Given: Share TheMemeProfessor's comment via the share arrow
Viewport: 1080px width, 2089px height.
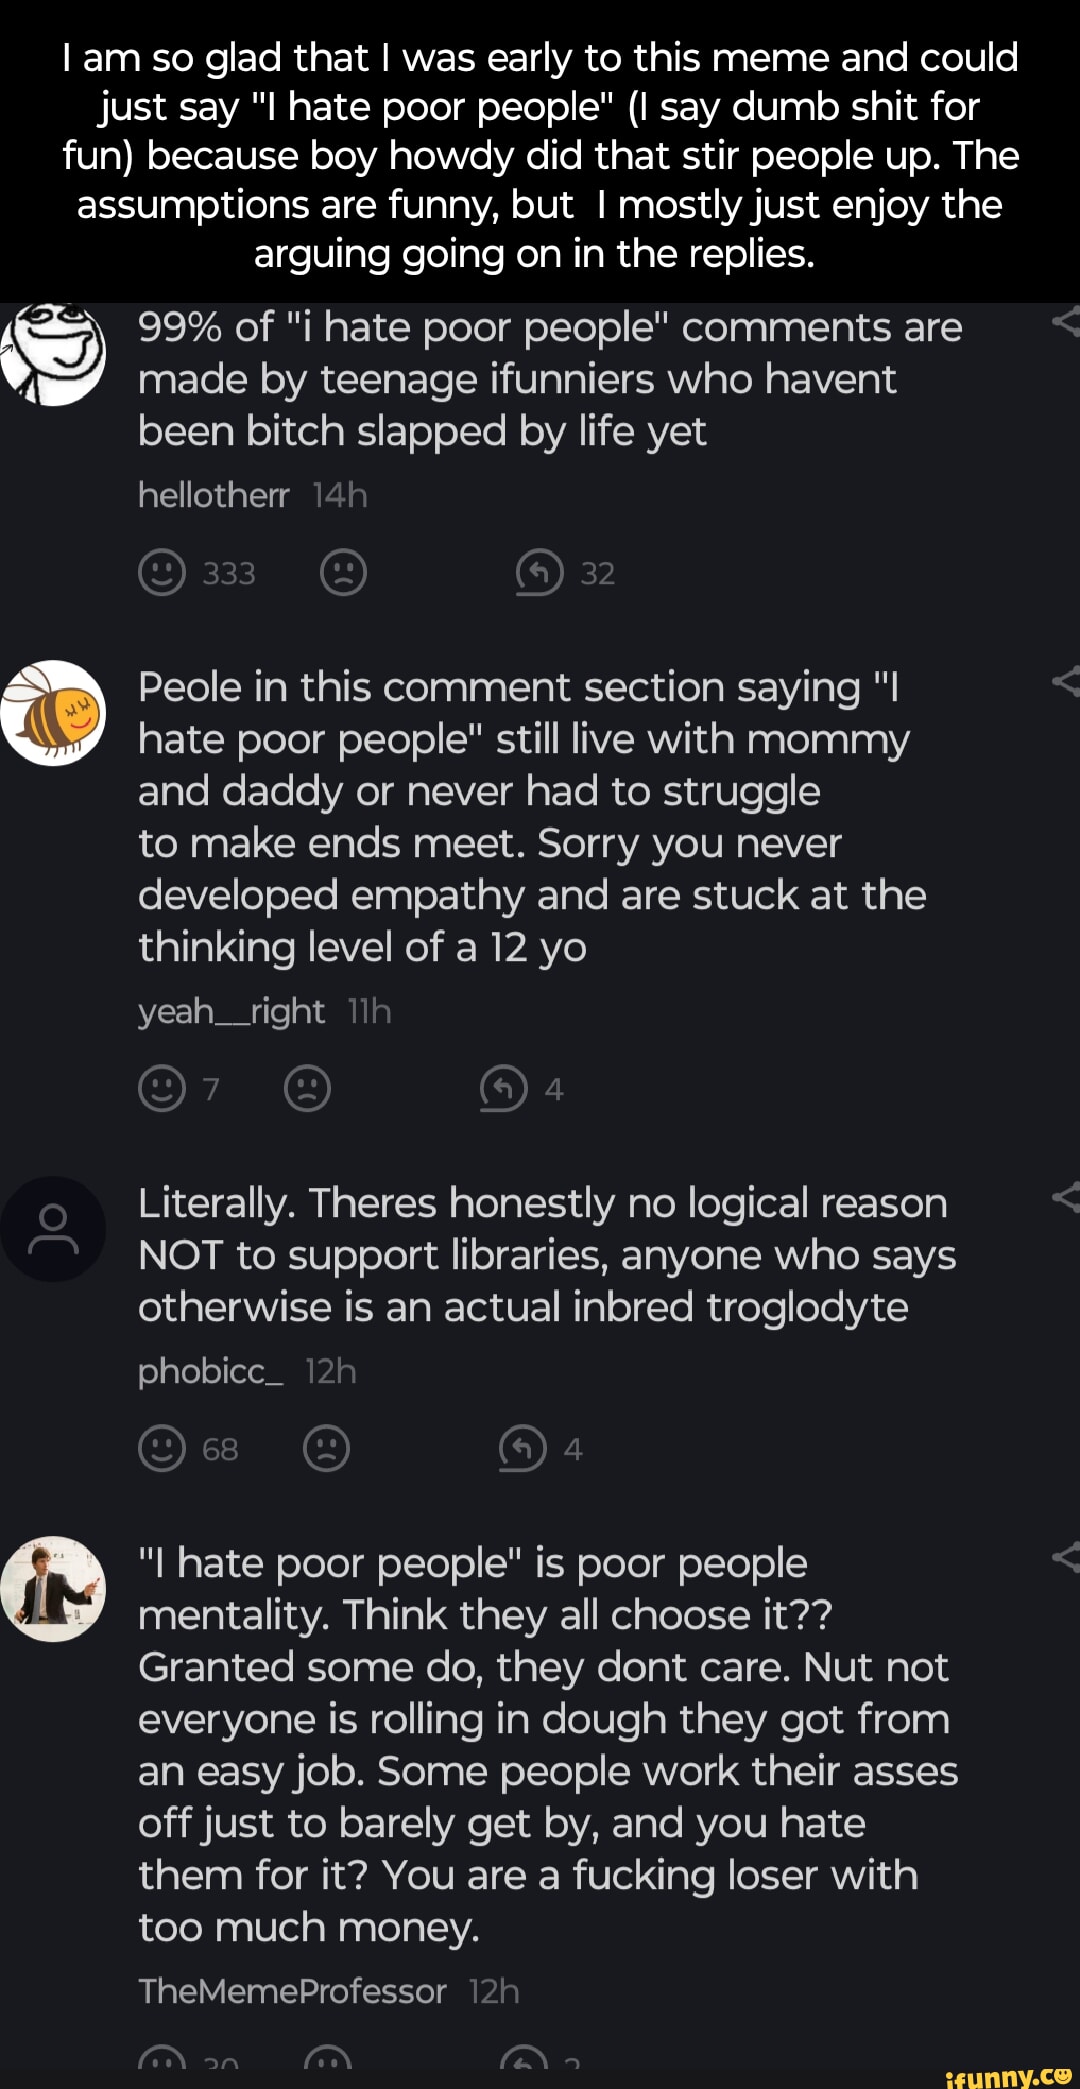Looking at the screenshot, I should 1066,1557.
